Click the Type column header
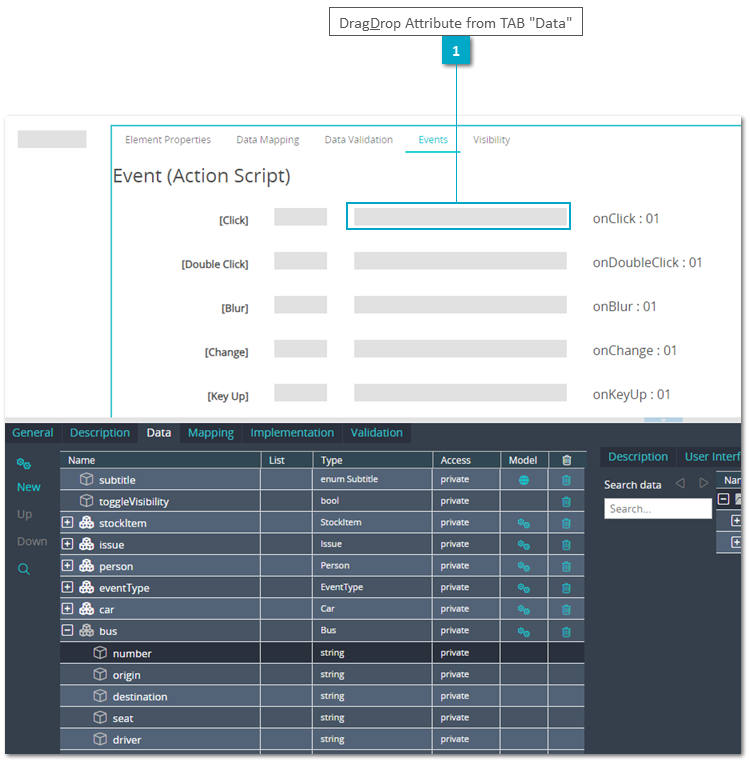Screen dimensions: 750x763 tap(372, 460)
